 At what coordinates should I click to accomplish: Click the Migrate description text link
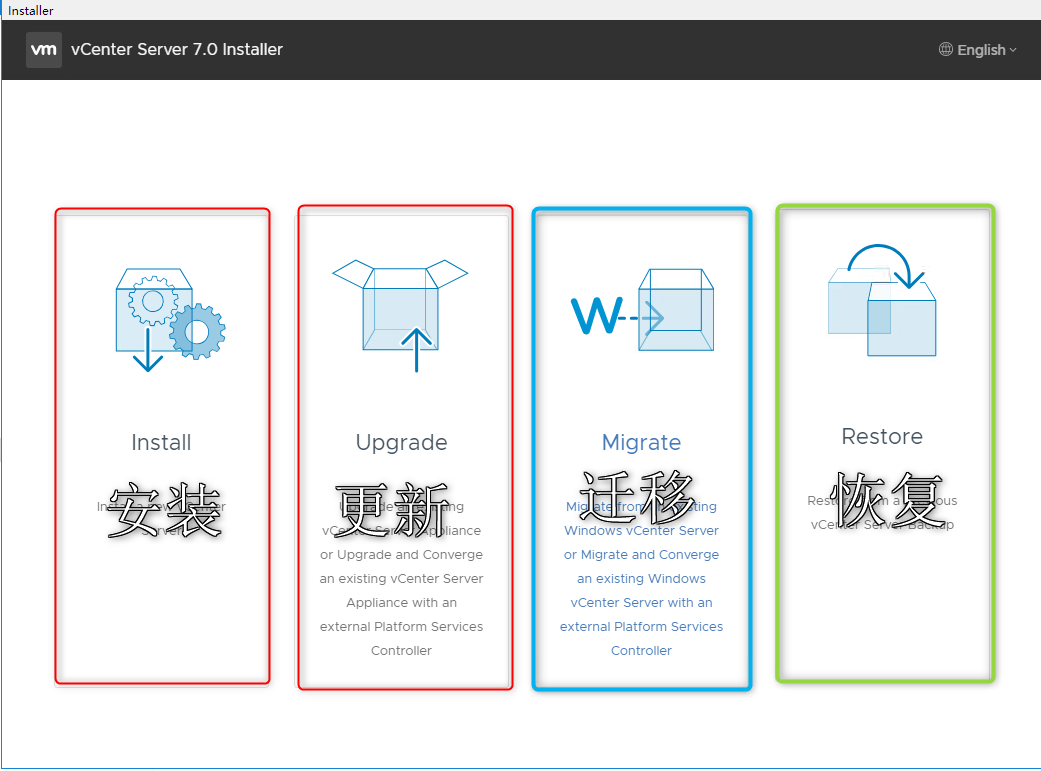(x=641, y=578)
